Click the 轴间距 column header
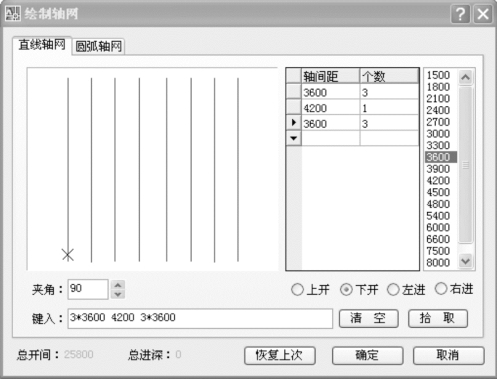 (x=330, y=76)
